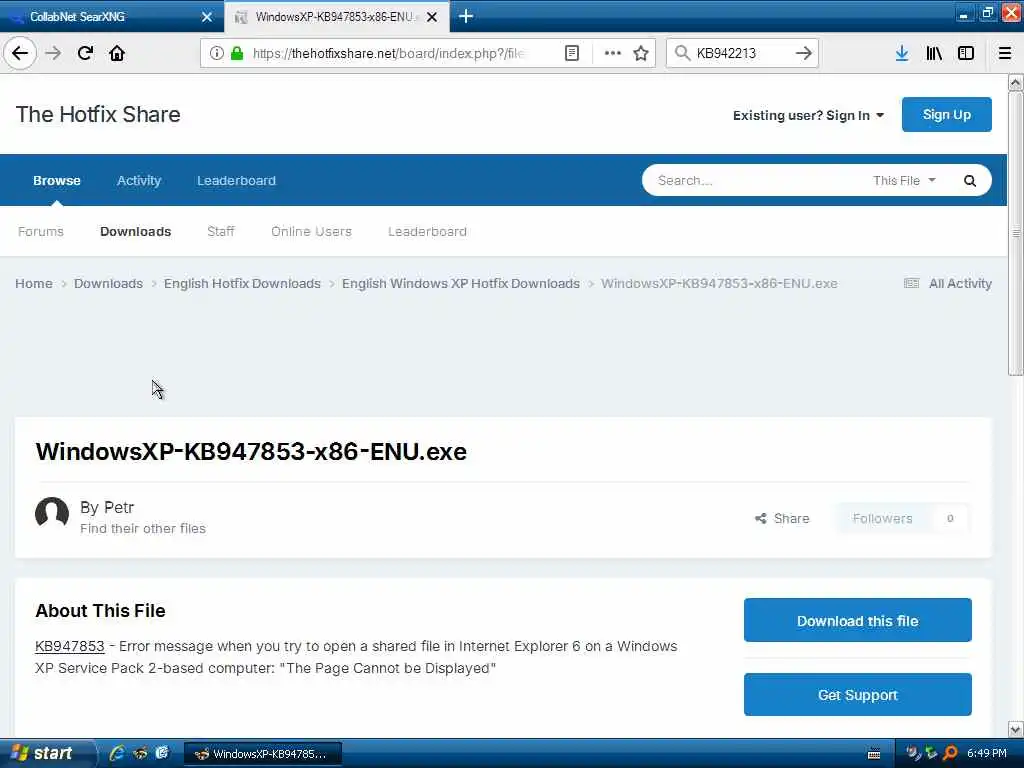Screen dimensions: 1024x768
Task: Open the browser home page icon
Action: [x=117, y=53]
